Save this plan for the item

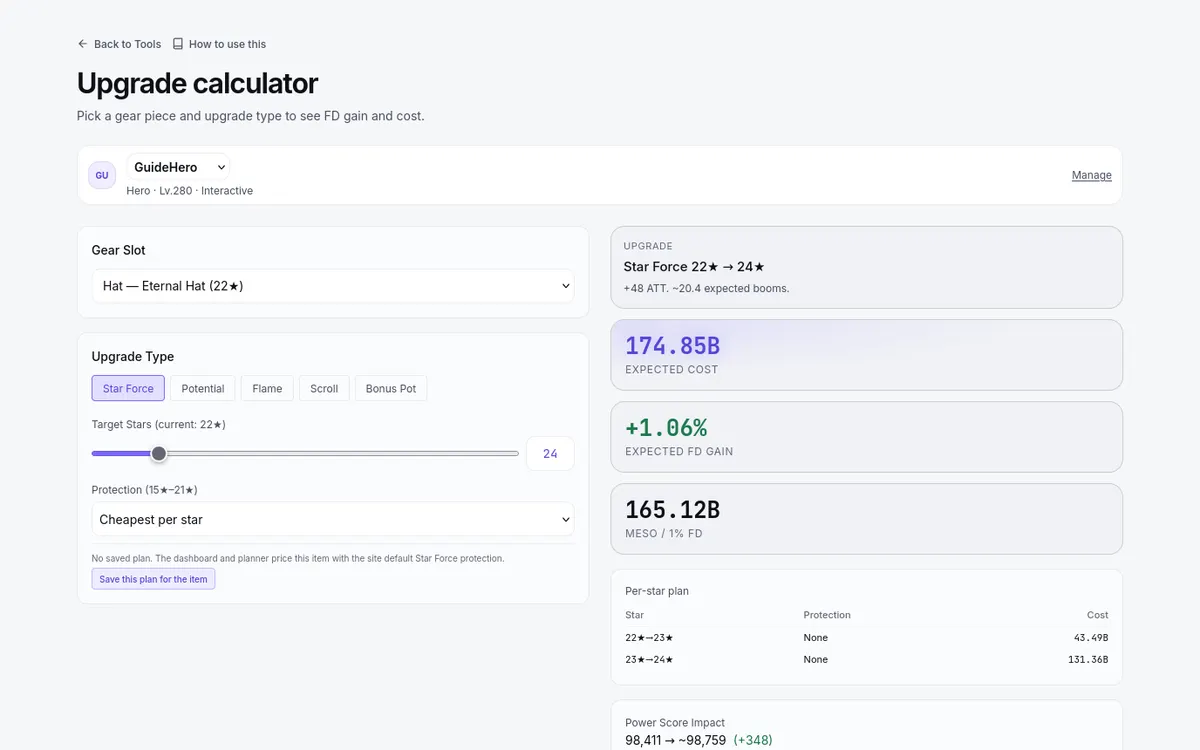point(153,579)
